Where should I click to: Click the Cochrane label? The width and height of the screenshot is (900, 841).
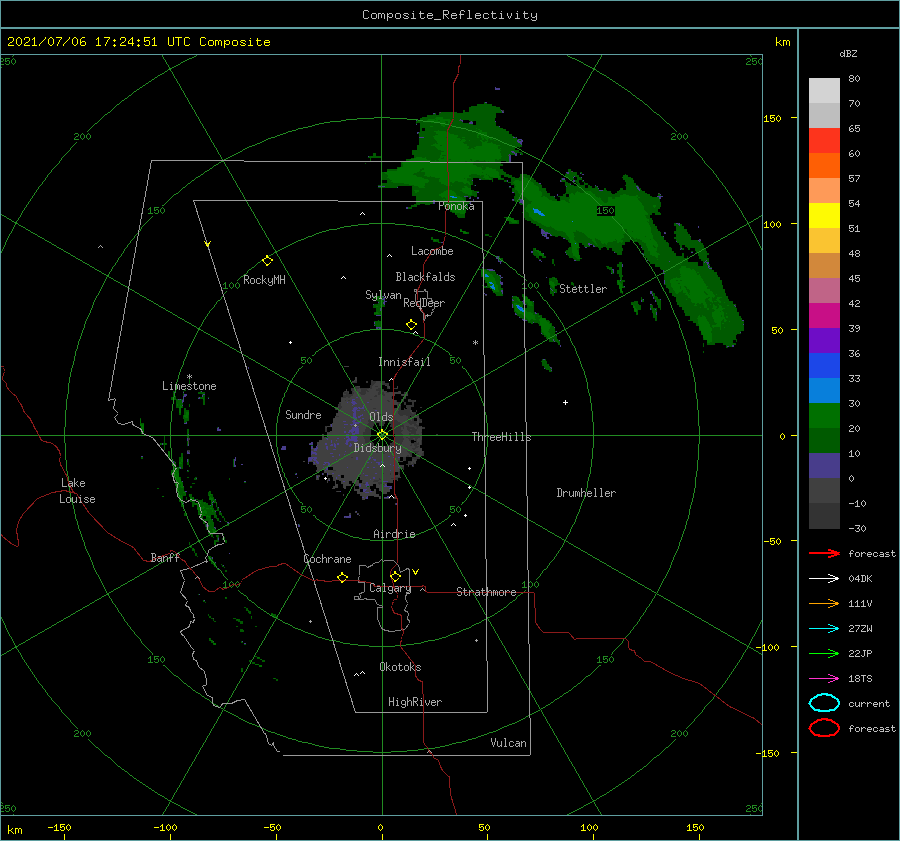coord(327,559)
